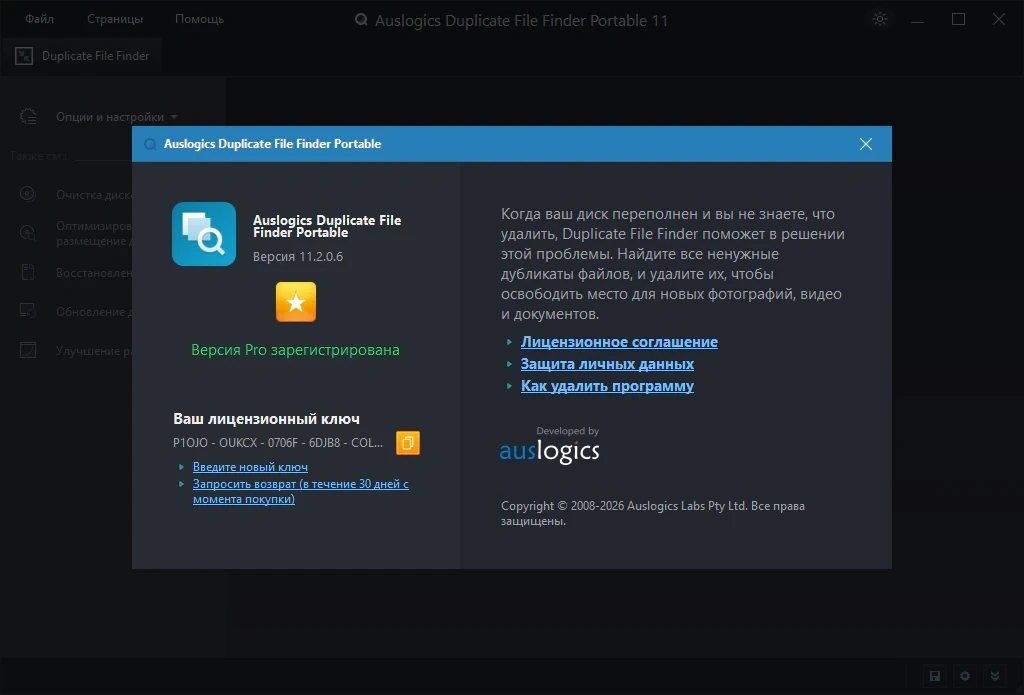The width and height of the screenshot is (1024, 695).
Task: Open the Помощь menu
Action: pos(199,19)
